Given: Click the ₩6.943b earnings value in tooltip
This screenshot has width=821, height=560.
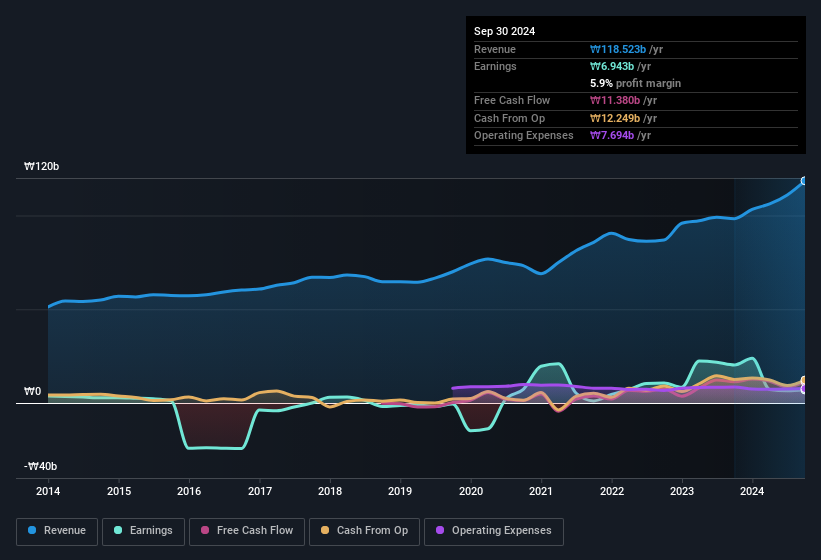Looking at the screenshot, I should click(622, 66).
